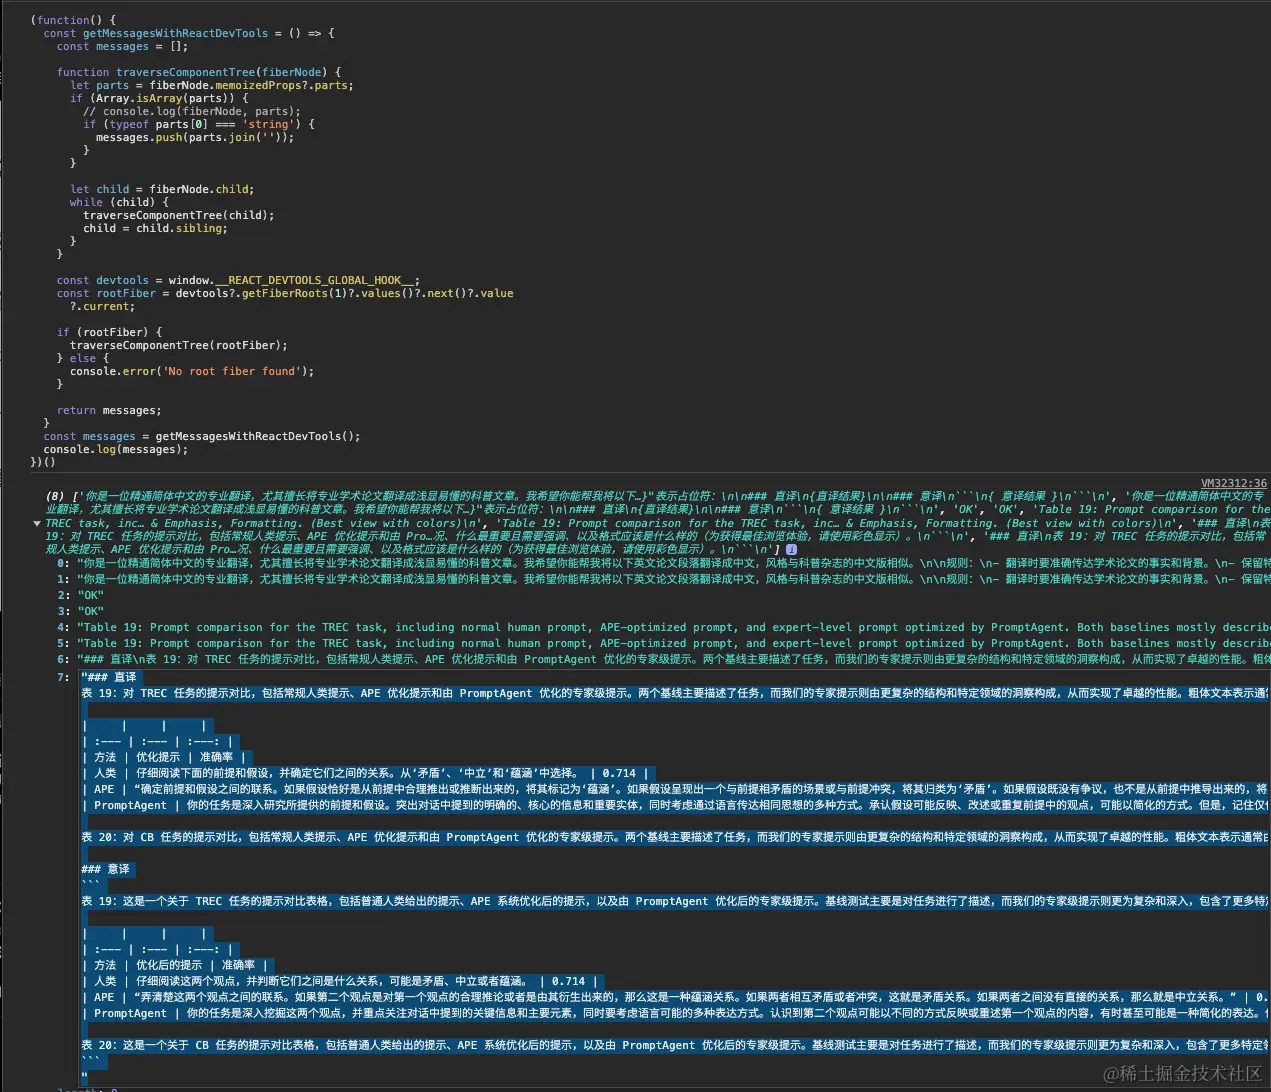
Task: Click the highlighted line starting "表 20: 对 CB 任务"
Action: pyautogui.click(x=675, y=837)
